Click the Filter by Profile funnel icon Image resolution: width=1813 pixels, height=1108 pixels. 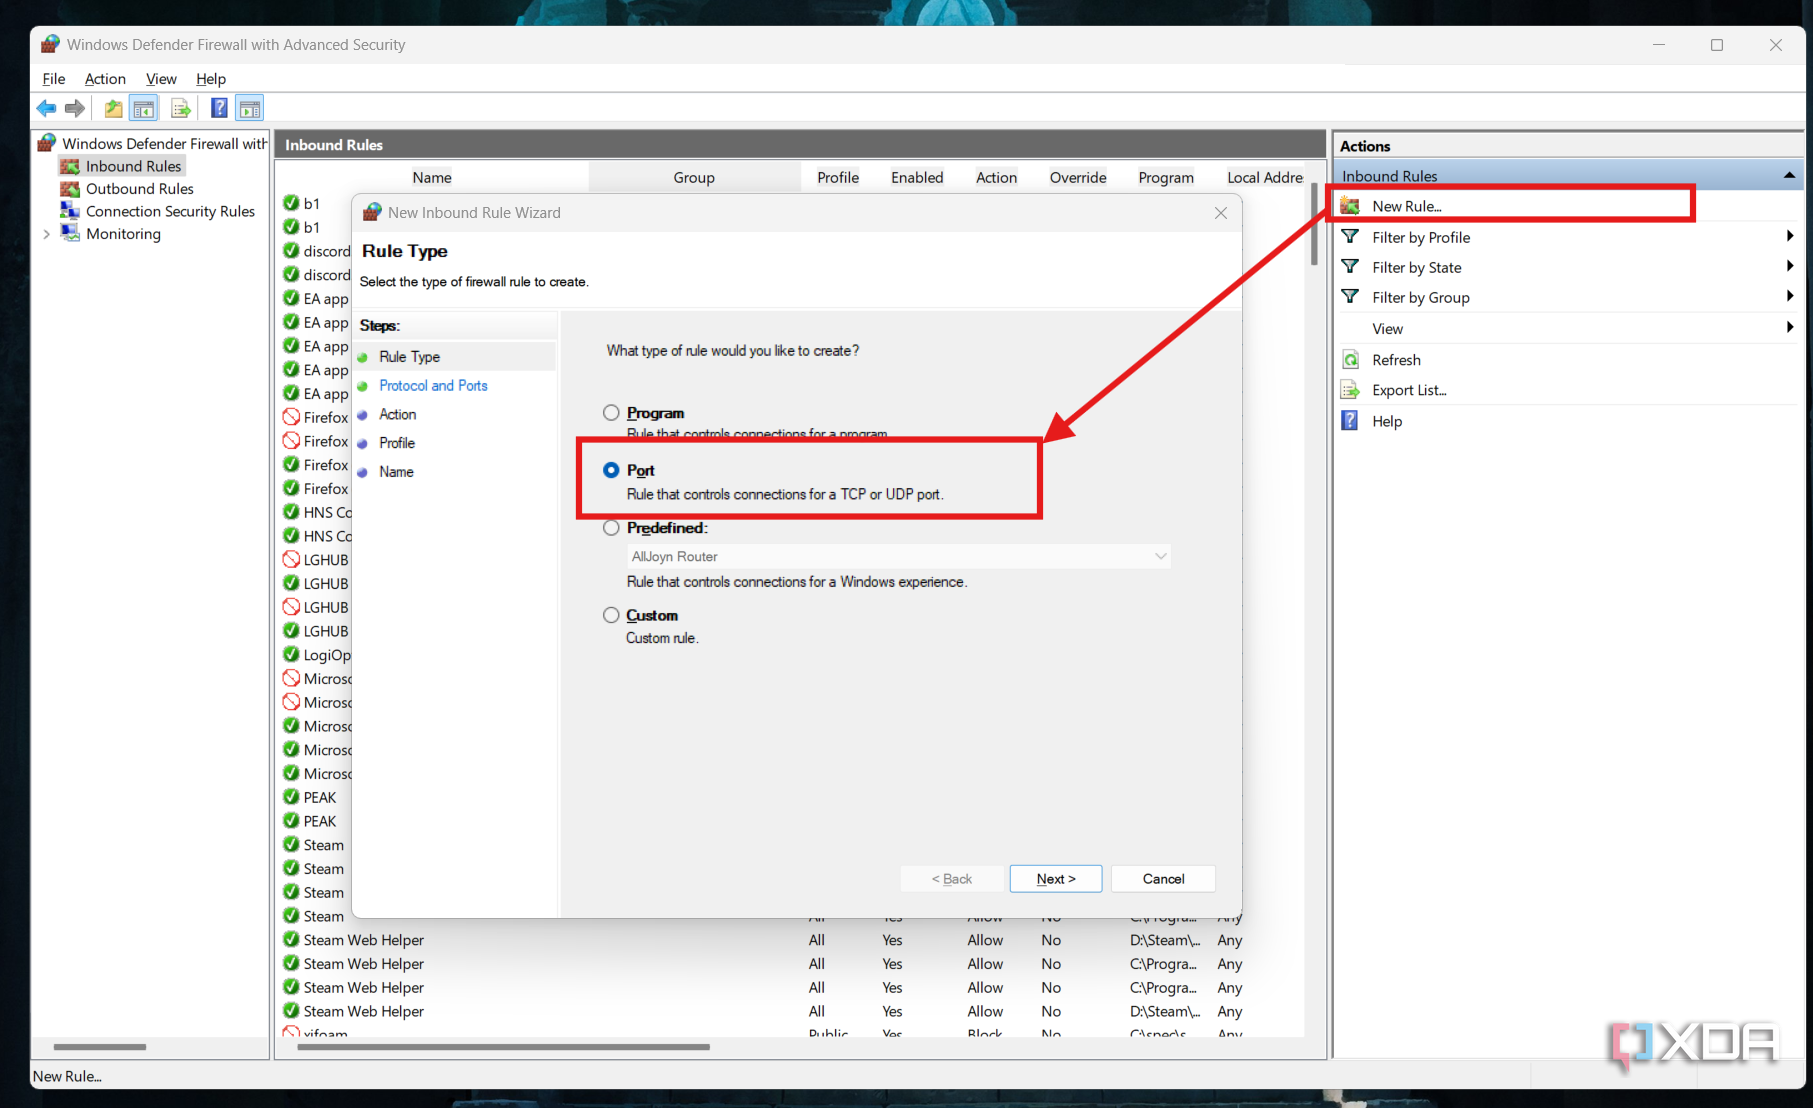pos(1350,237)
